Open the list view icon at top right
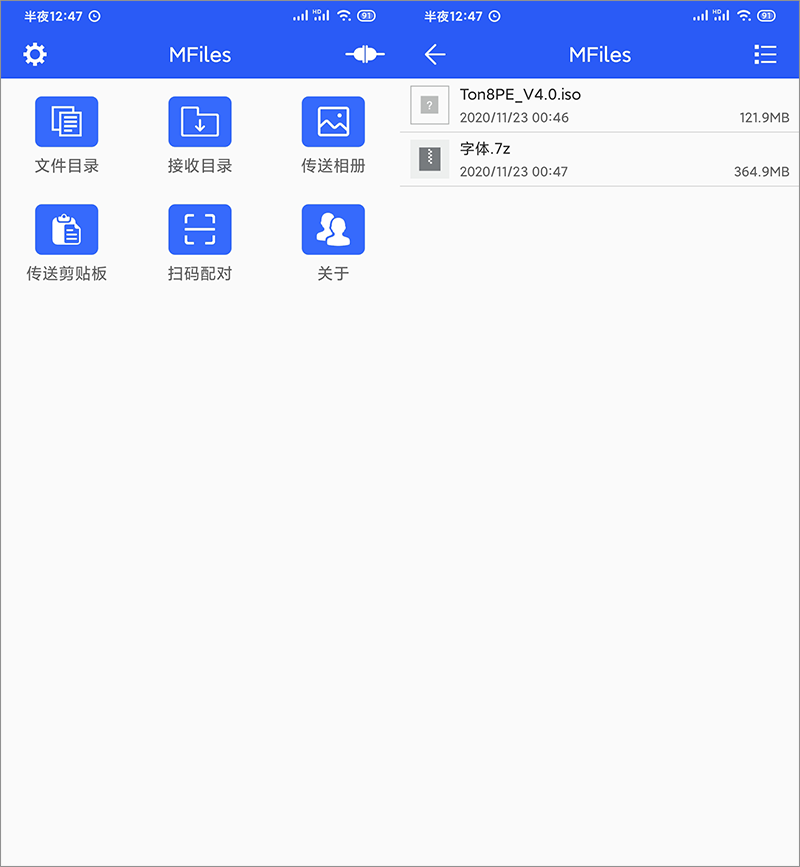This screenshot has width=800, height=867. tap(765, 54)
